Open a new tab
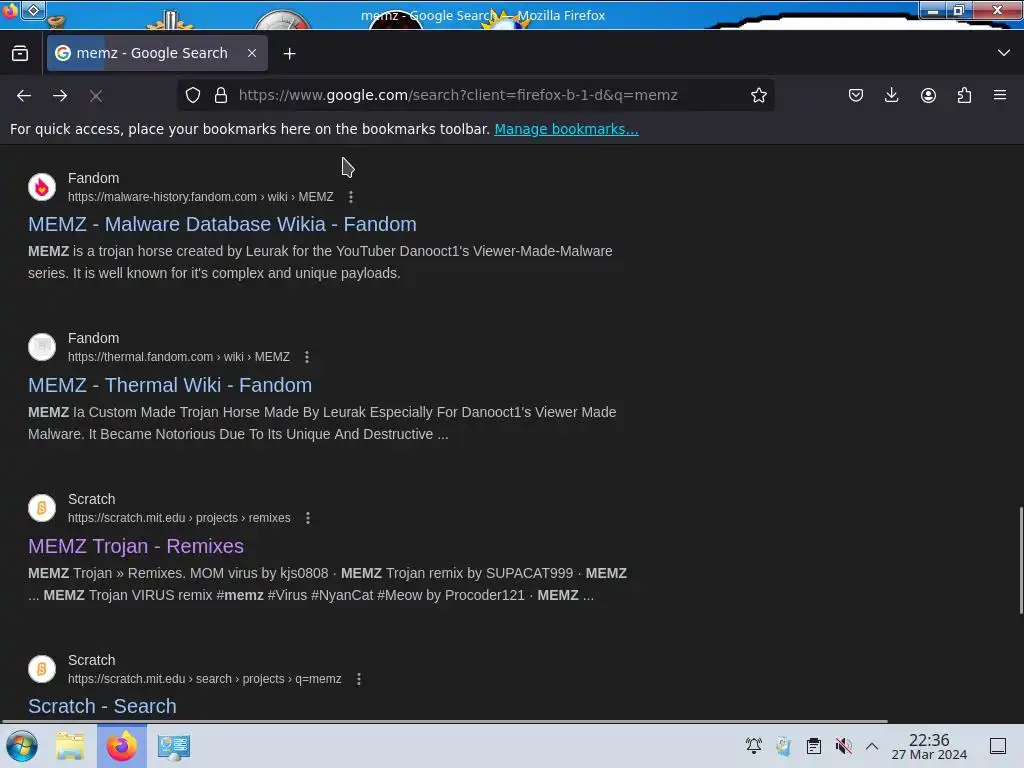 point(289,54)
